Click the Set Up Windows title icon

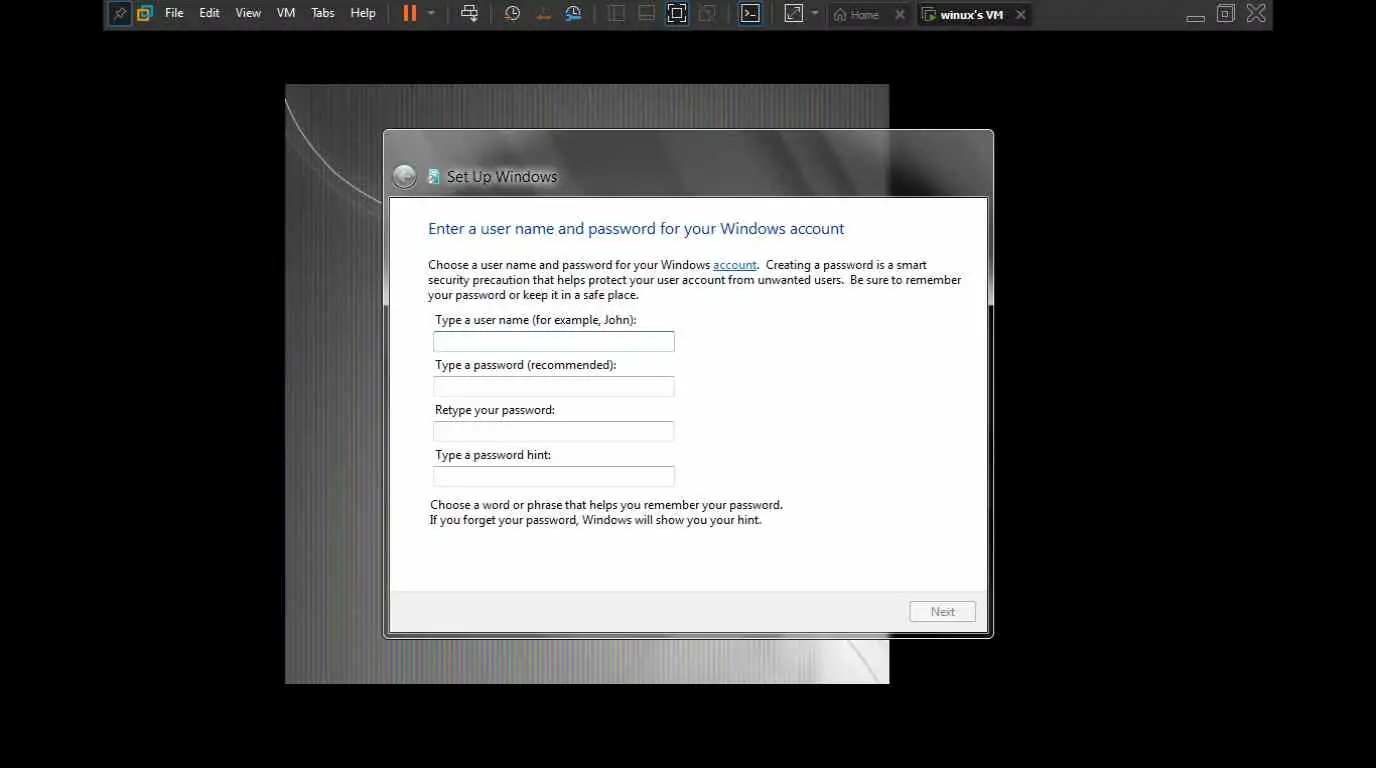(x=434, y=177)
